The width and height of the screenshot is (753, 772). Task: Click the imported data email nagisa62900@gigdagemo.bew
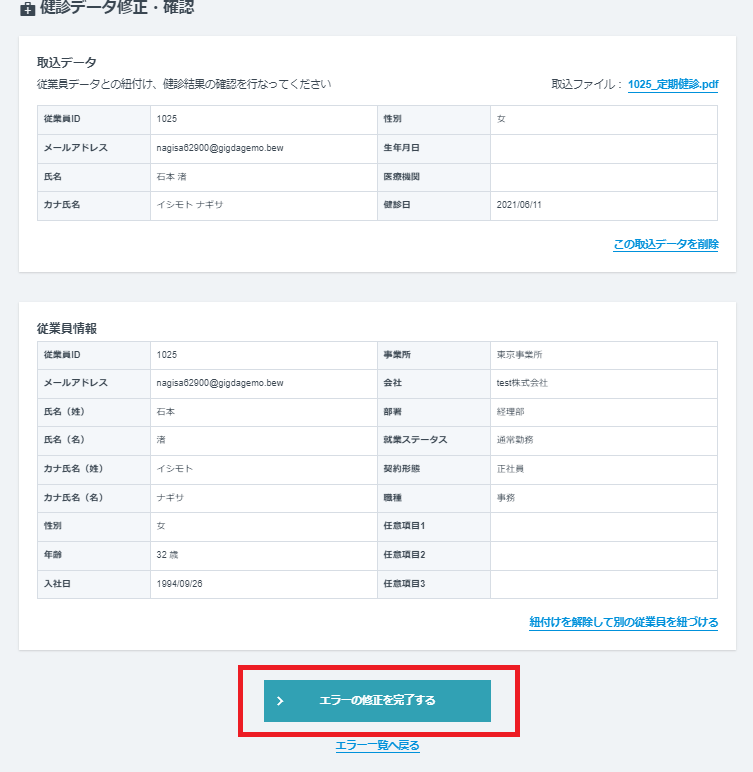pyautogui.click(x=220, y=148)
